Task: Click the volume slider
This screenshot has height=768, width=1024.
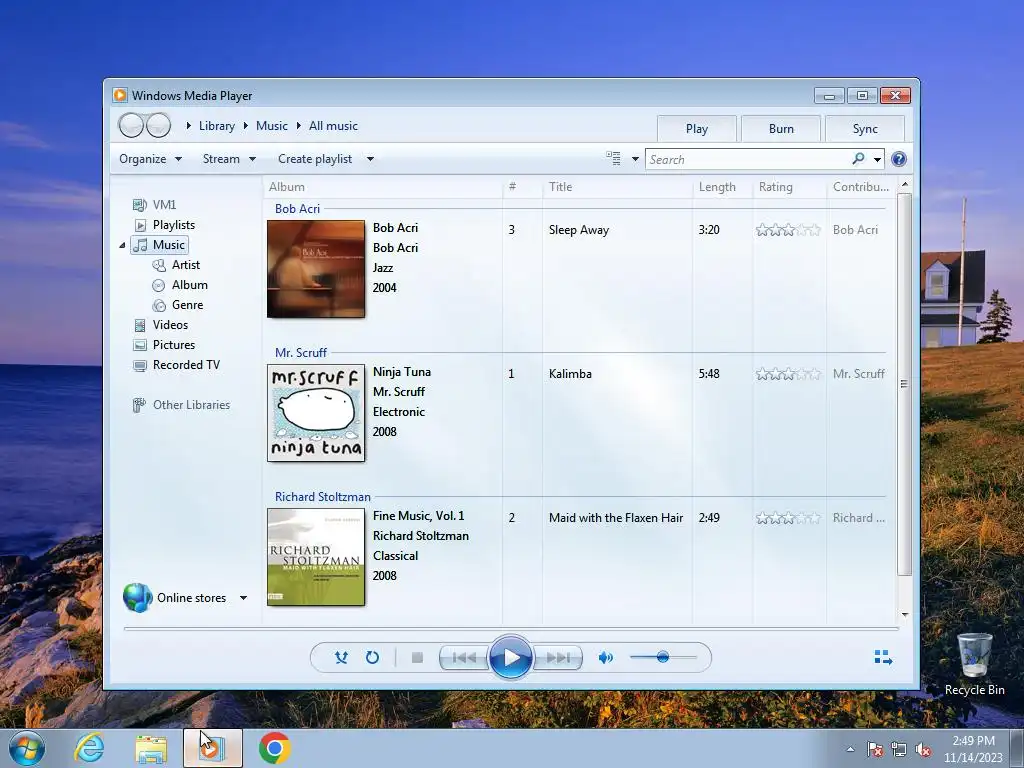Action: point(663,658)
